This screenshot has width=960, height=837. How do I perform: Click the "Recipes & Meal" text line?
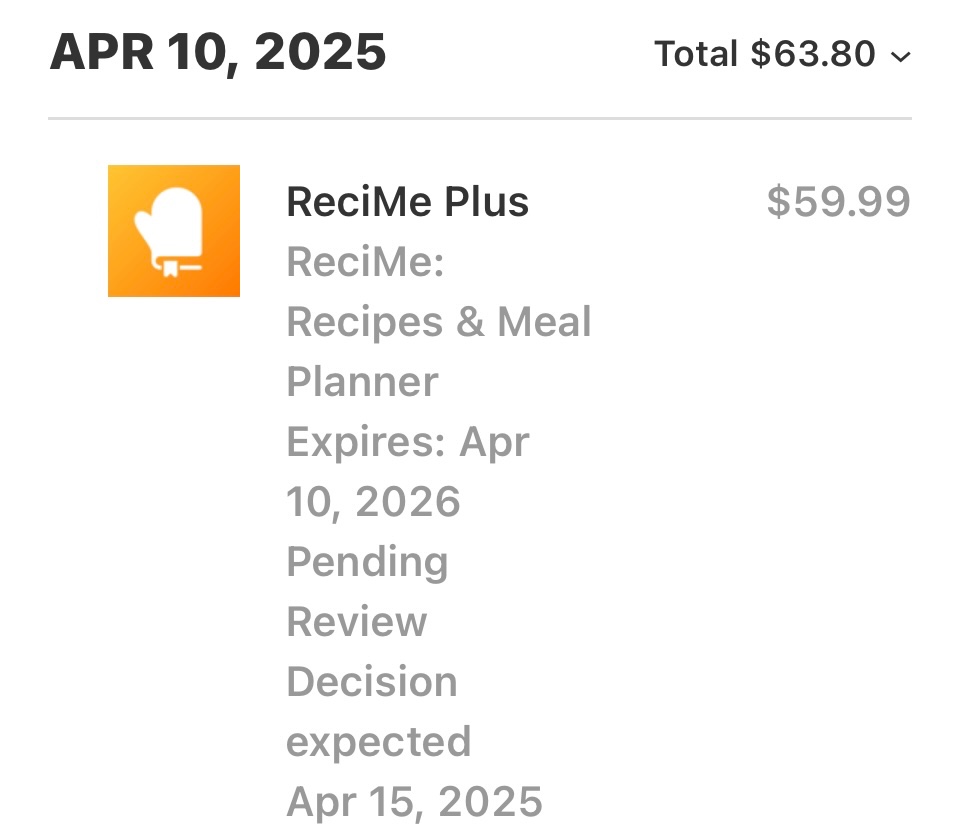439,322
